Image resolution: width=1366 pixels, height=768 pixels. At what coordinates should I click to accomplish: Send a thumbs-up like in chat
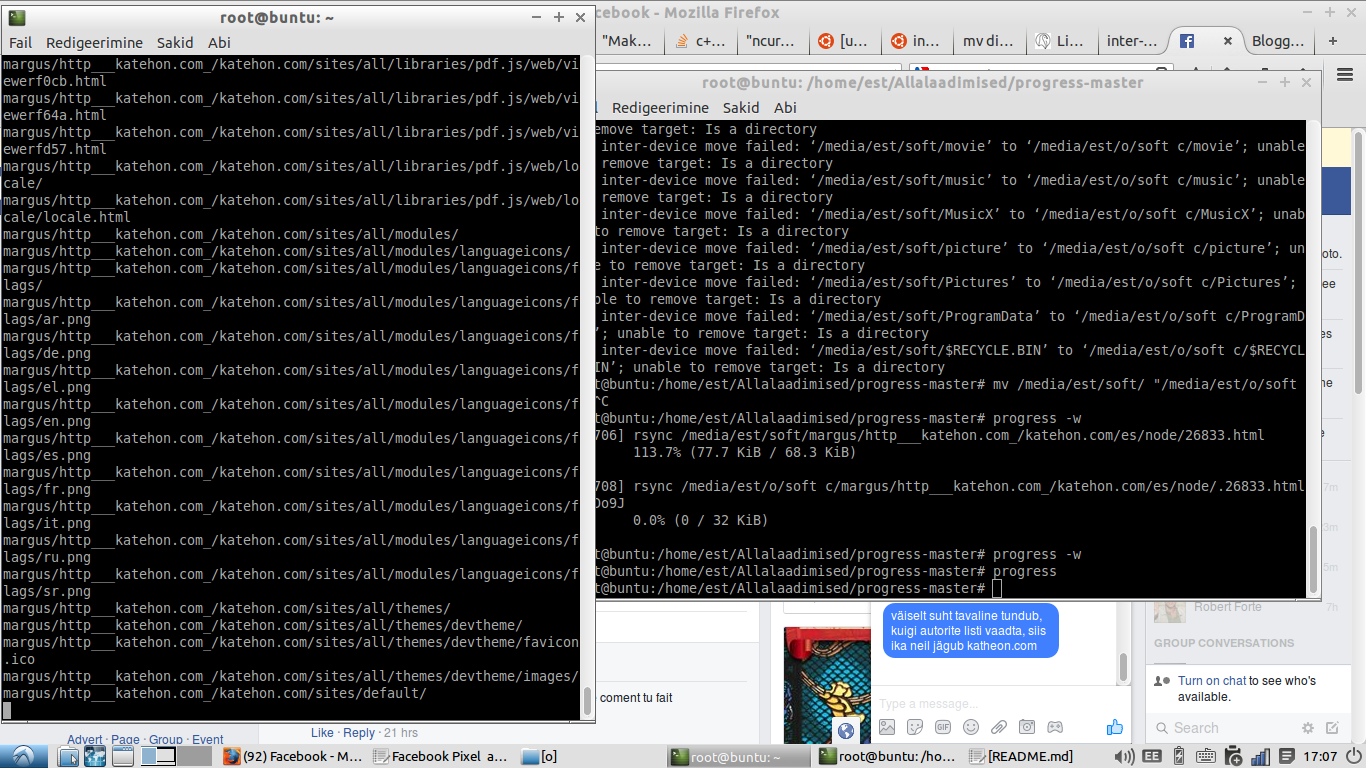(x=1115, y=727)
